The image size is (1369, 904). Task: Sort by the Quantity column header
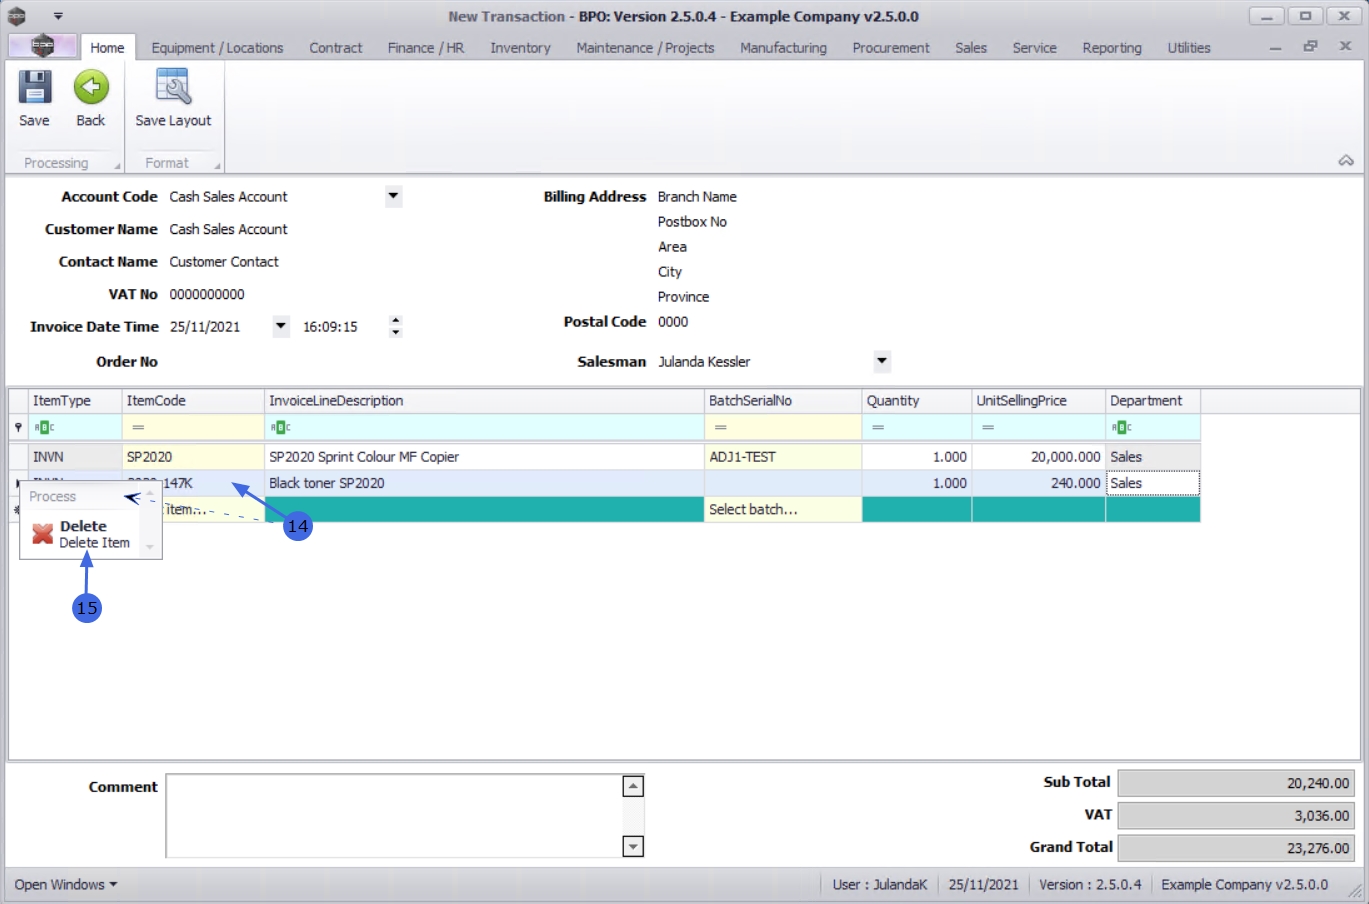pyautogui.click(x=917, y=401)
